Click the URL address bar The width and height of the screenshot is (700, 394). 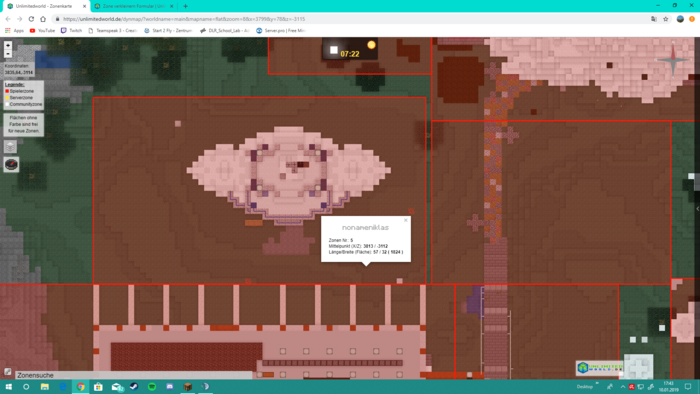pyautogui.click(x=348, y=19)
